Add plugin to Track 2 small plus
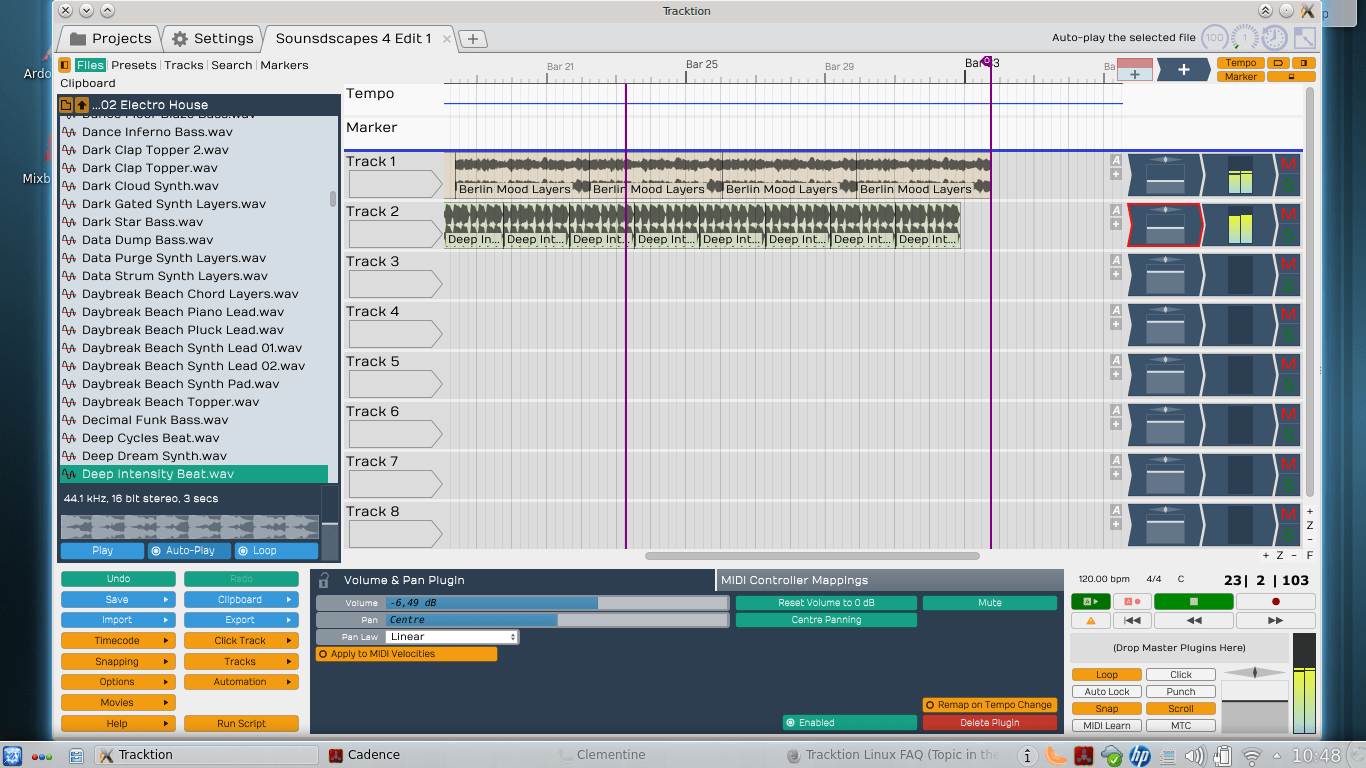 click(1116, 224)
